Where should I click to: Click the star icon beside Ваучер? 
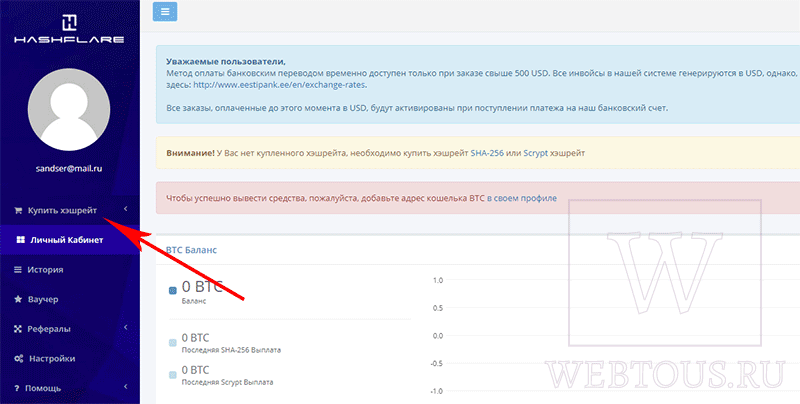click(x=18, y=299)
